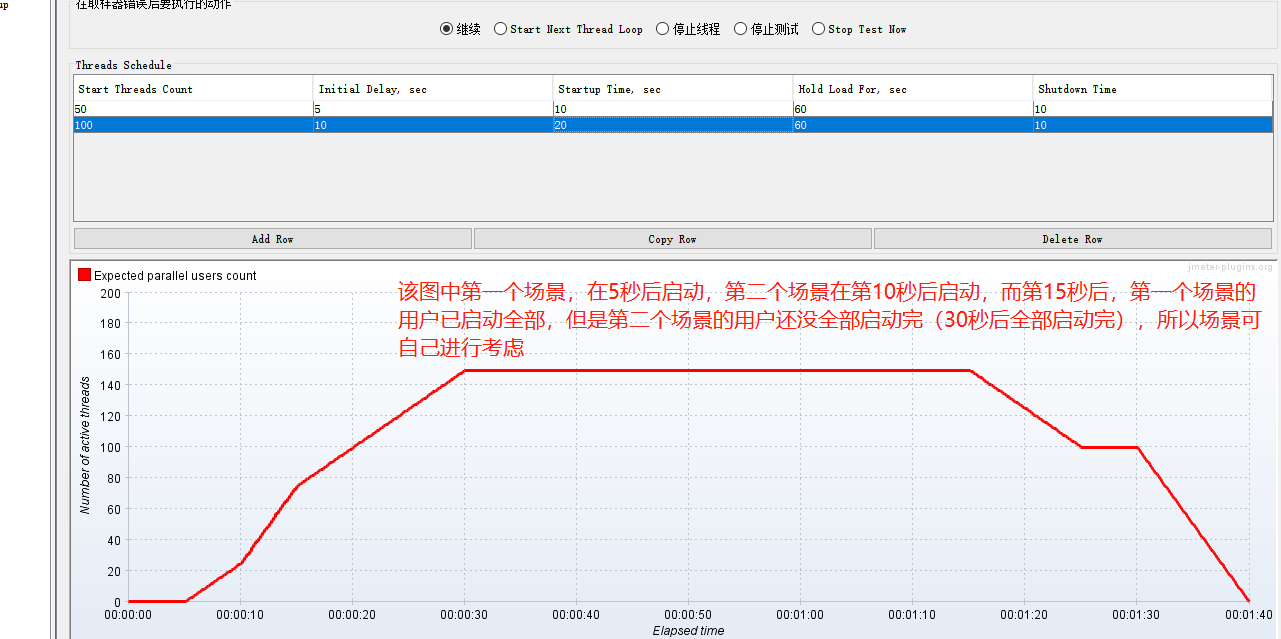1281x639 pixels.
Task: Select the 停止线程 option
Action: click(x=660, y=28)
